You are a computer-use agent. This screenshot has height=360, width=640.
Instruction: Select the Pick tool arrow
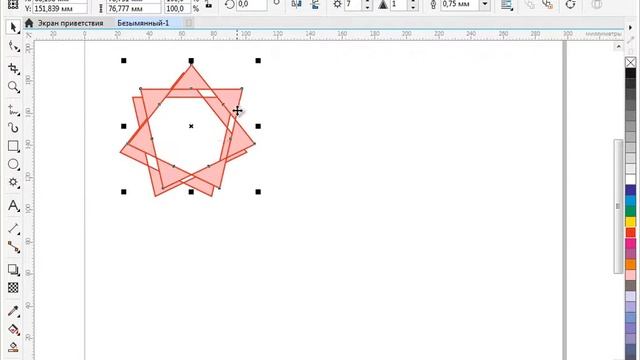coord(13,27)
